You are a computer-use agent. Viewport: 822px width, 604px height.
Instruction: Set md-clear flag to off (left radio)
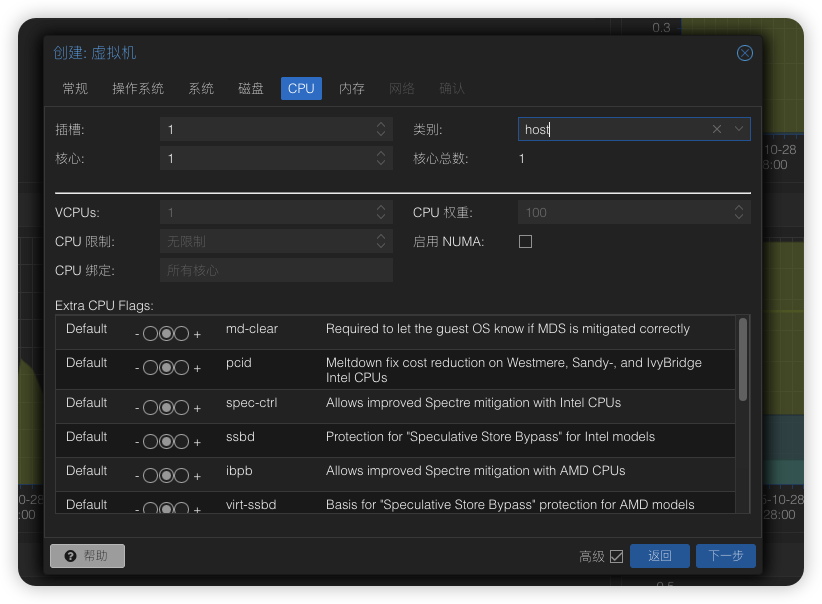[x=151, y=334]
